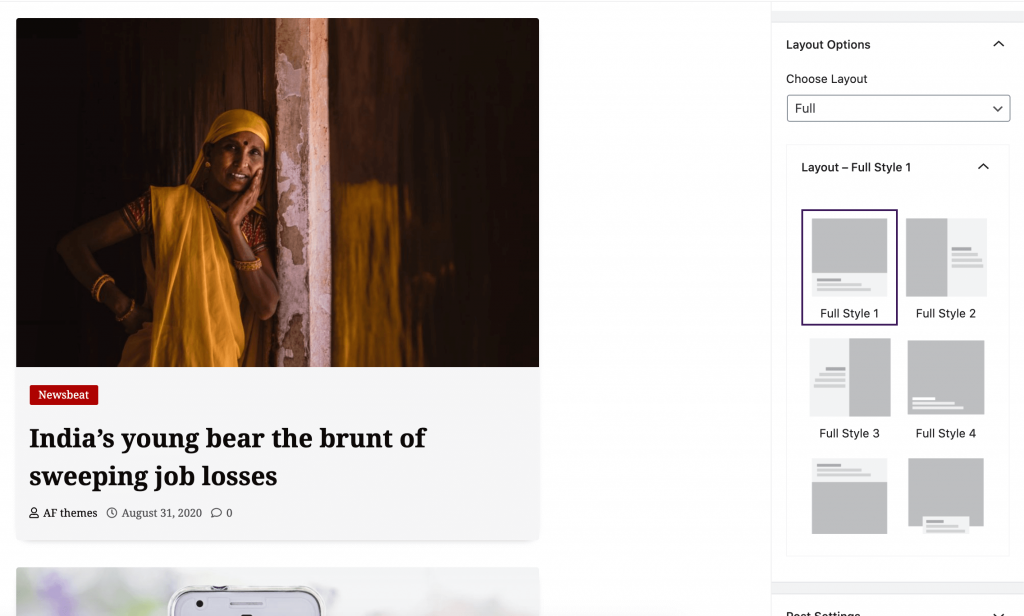Open the AF themes author link

click(70, 513)
